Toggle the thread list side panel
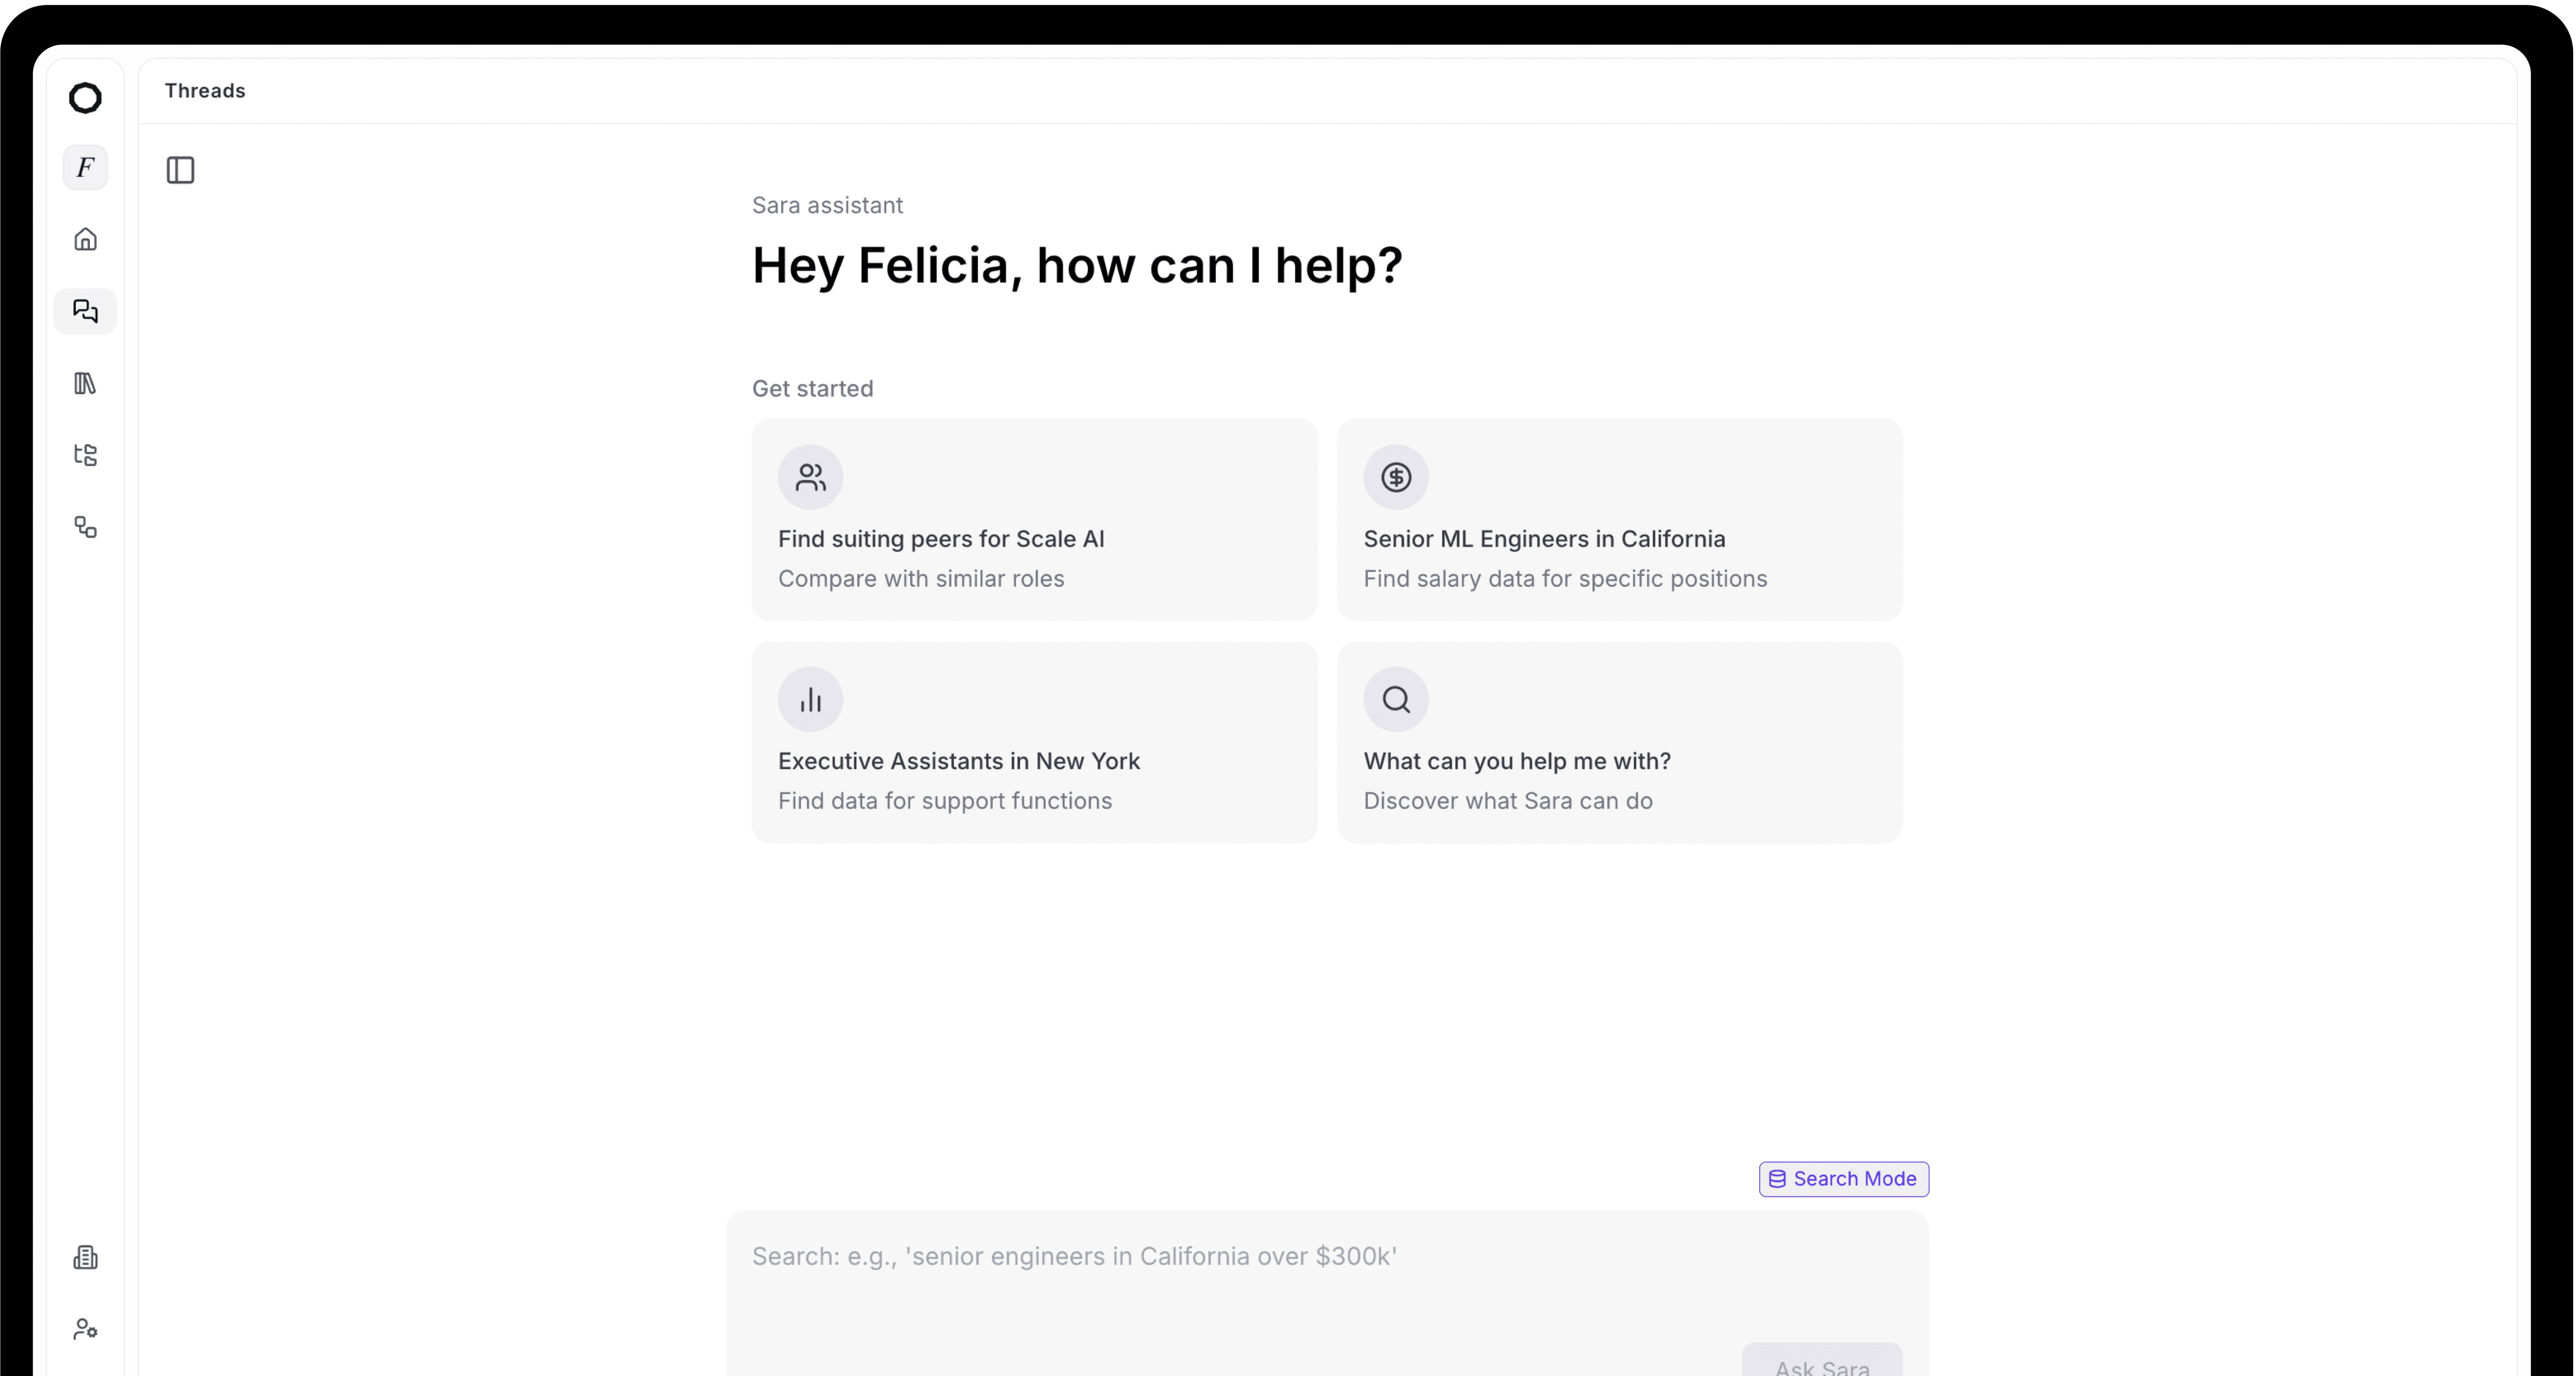Screen dimensions: 2576x1376 click(x=180, y=170)
